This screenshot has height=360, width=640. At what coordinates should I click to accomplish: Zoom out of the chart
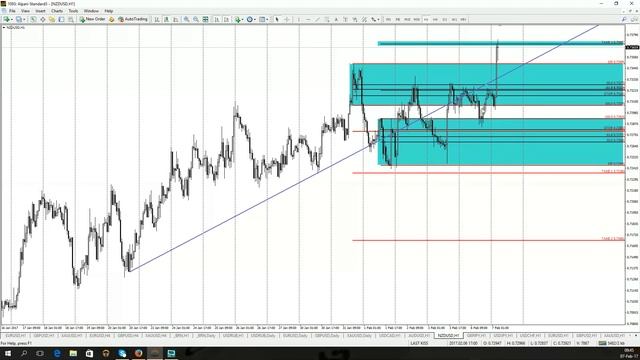(196, 19)
